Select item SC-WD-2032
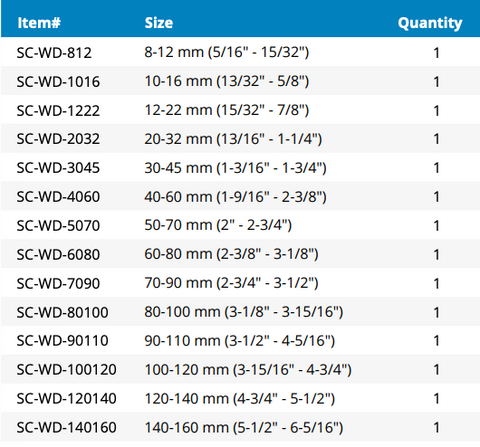The image size is (480, 447). click(x=58, y=139)
